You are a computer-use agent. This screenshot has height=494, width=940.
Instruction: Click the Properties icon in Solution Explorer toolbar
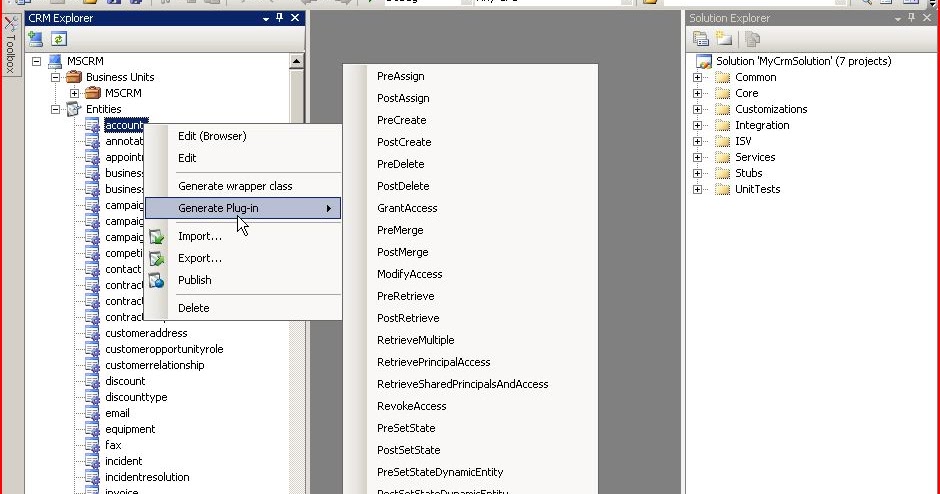click(701, 39)
